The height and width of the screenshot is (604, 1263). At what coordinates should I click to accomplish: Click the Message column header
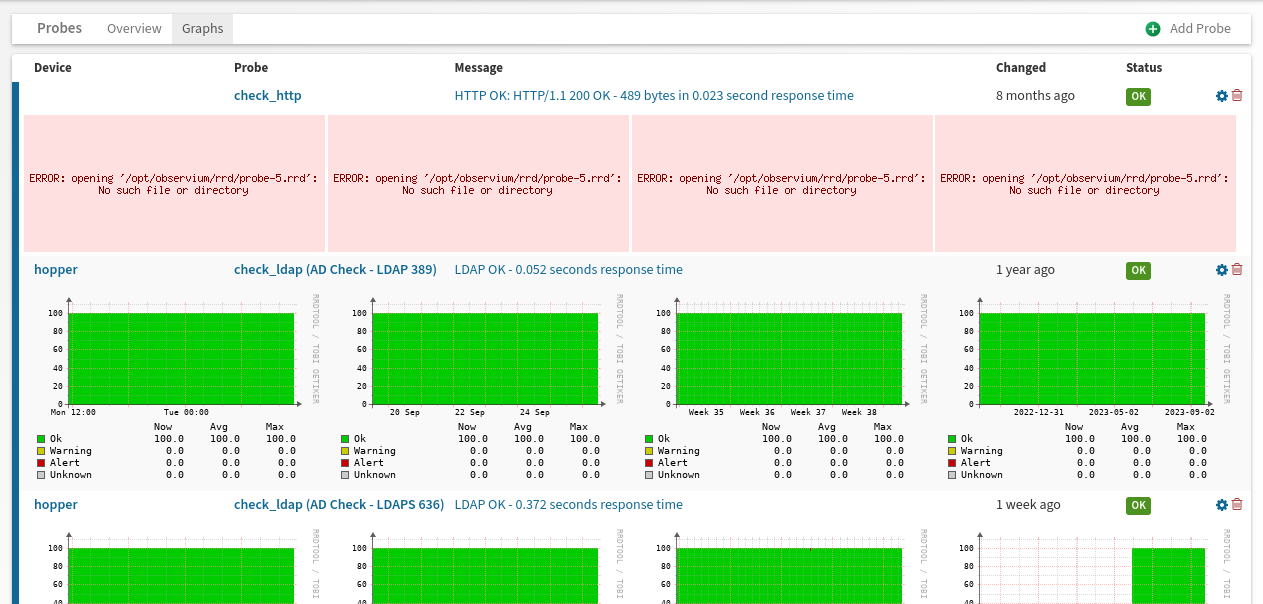tap(479, 68)
